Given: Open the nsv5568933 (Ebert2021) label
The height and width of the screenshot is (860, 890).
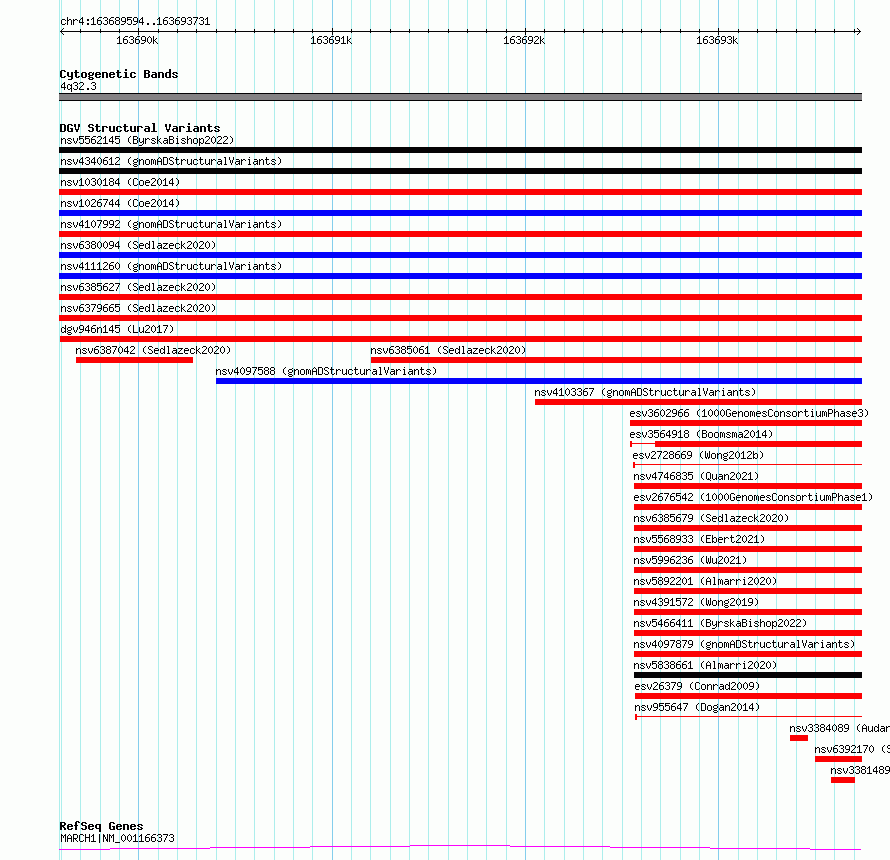Looking at the screenshot, I should click(699, 539).
